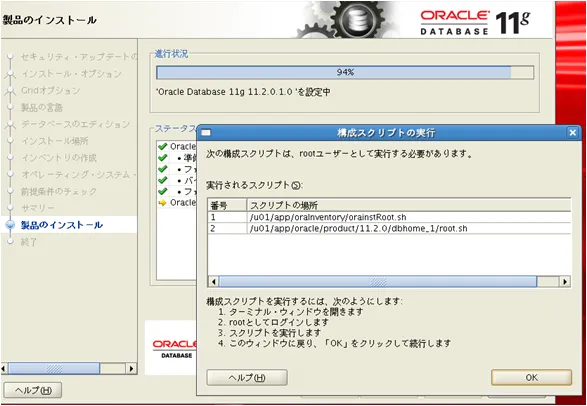Select the インベントリの作成 step
The height and width of the screenshot is (406, 587).
click(x=59, y=158)
